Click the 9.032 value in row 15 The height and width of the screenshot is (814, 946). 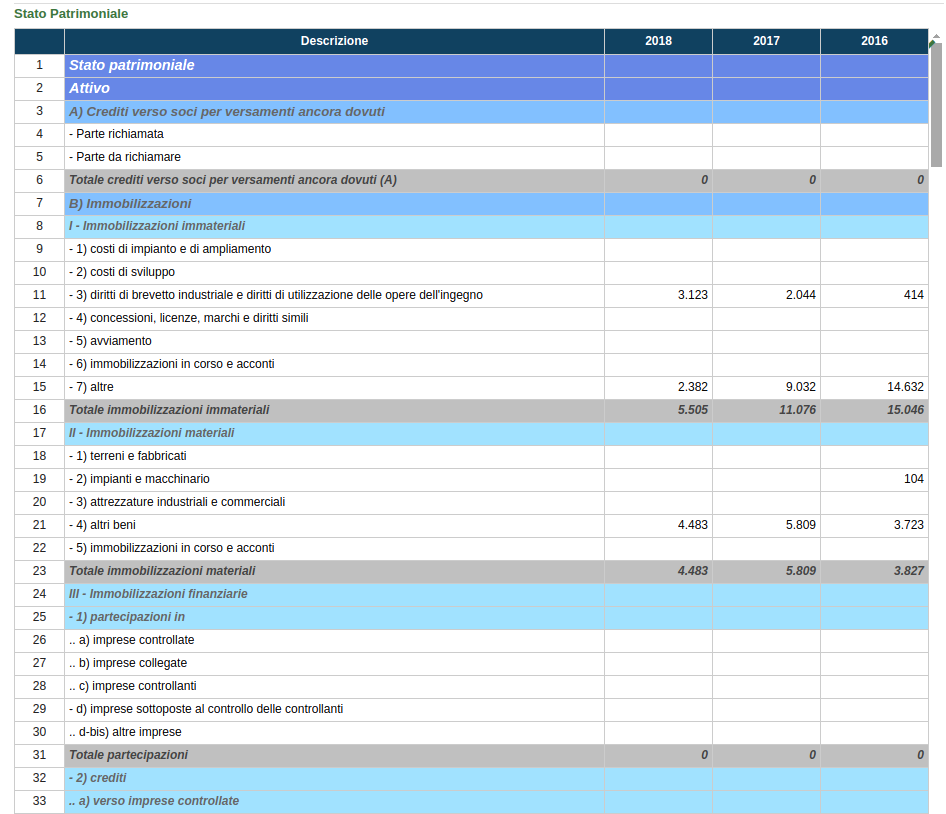tap(801, 387)
